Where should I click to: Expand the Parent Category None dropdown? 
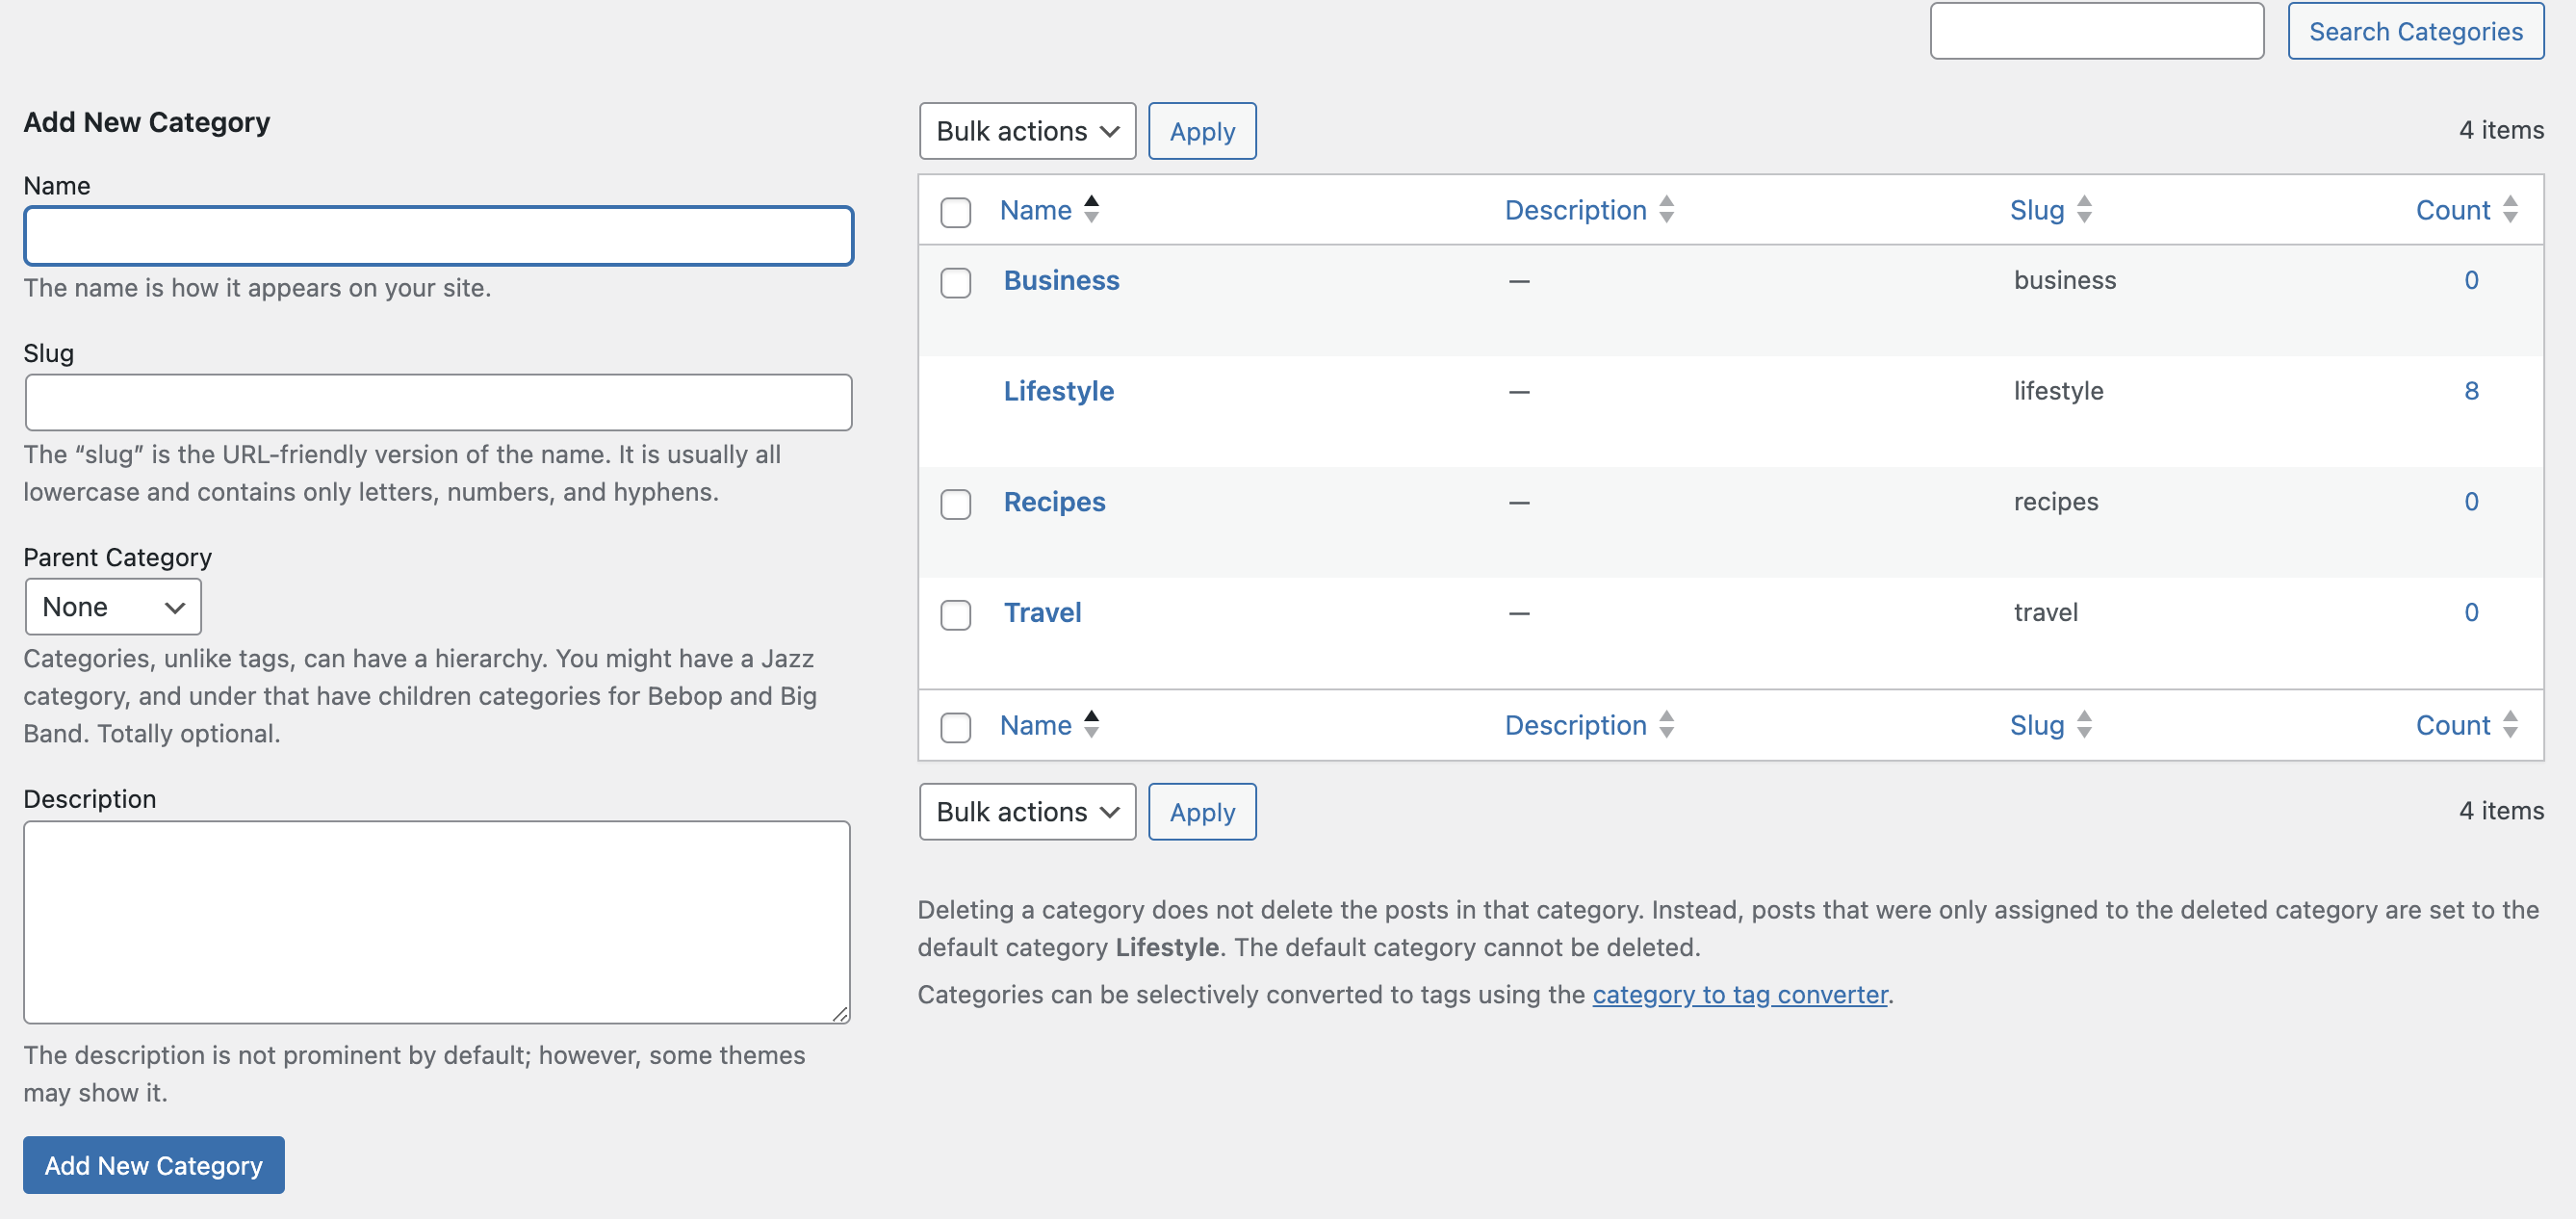112,605
